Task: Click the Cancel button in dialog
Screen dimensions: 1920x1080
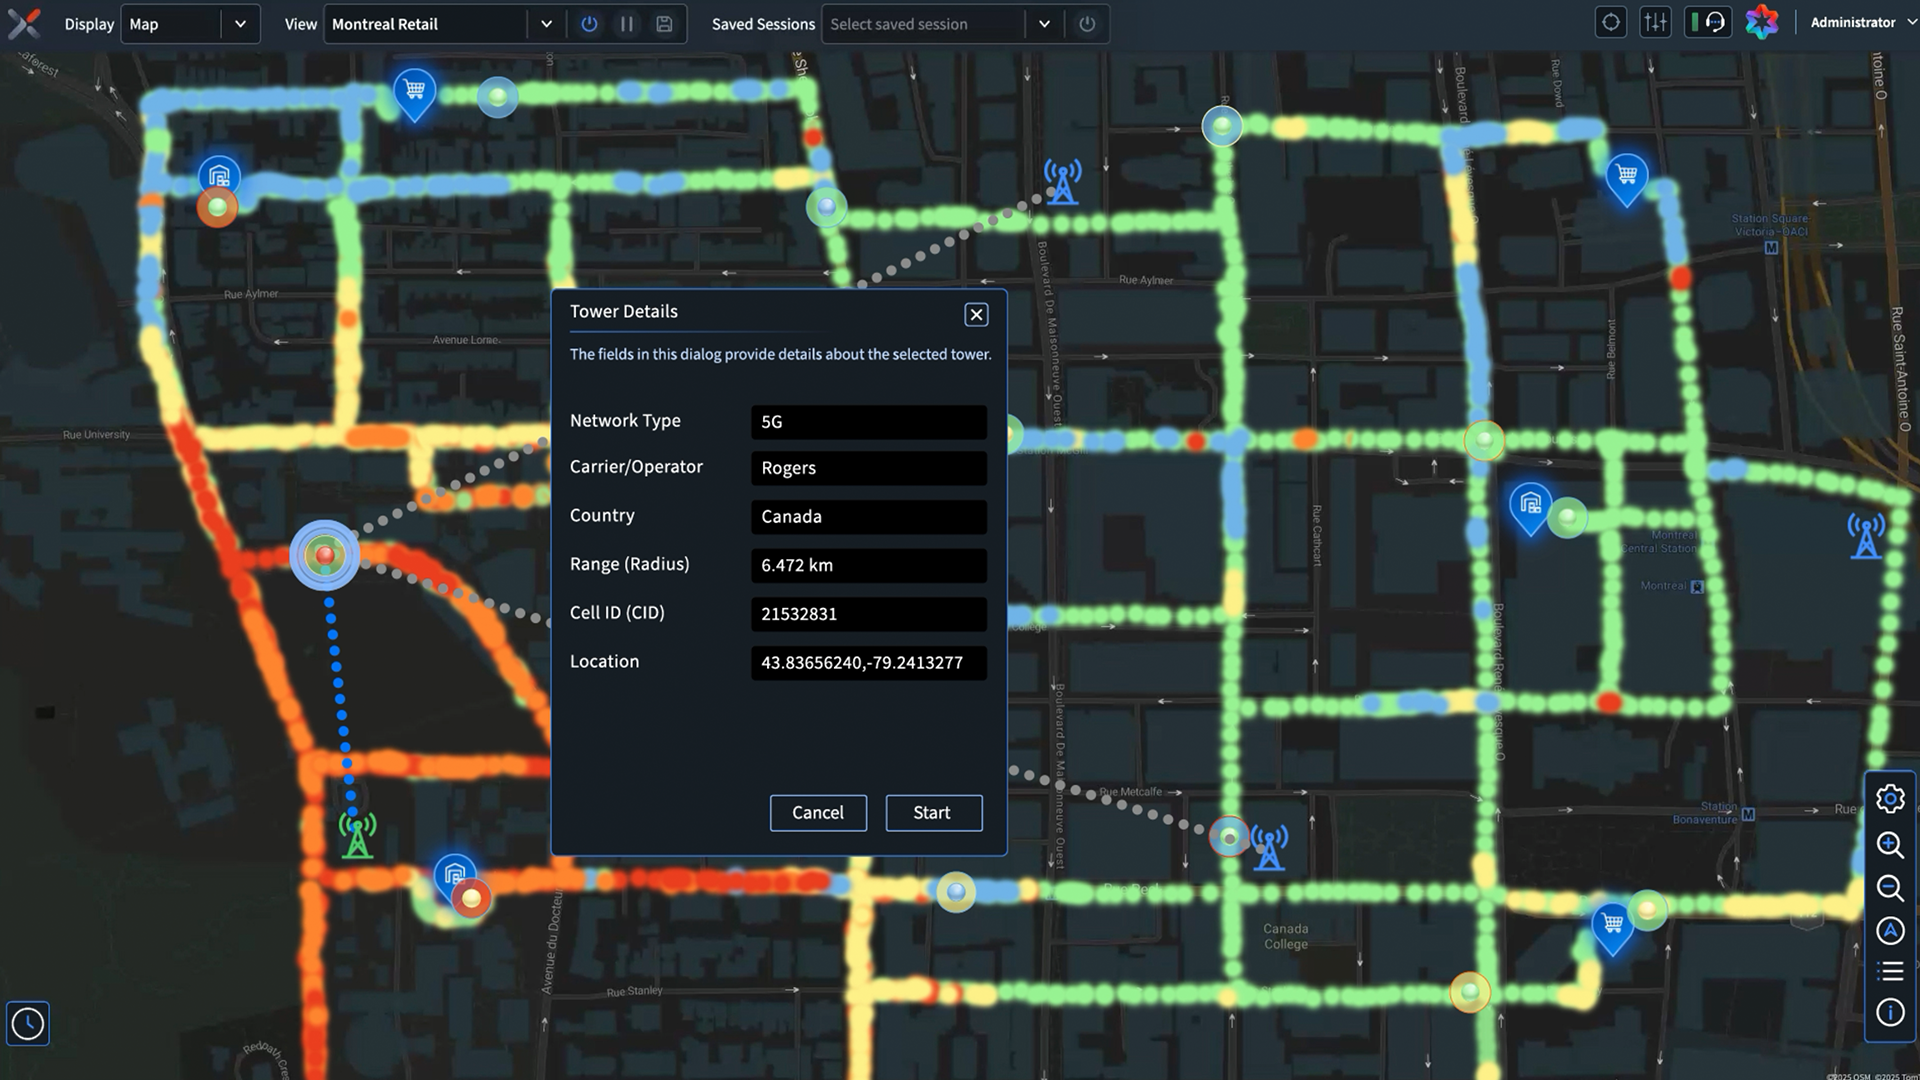Action: click(x=818, y=813)
